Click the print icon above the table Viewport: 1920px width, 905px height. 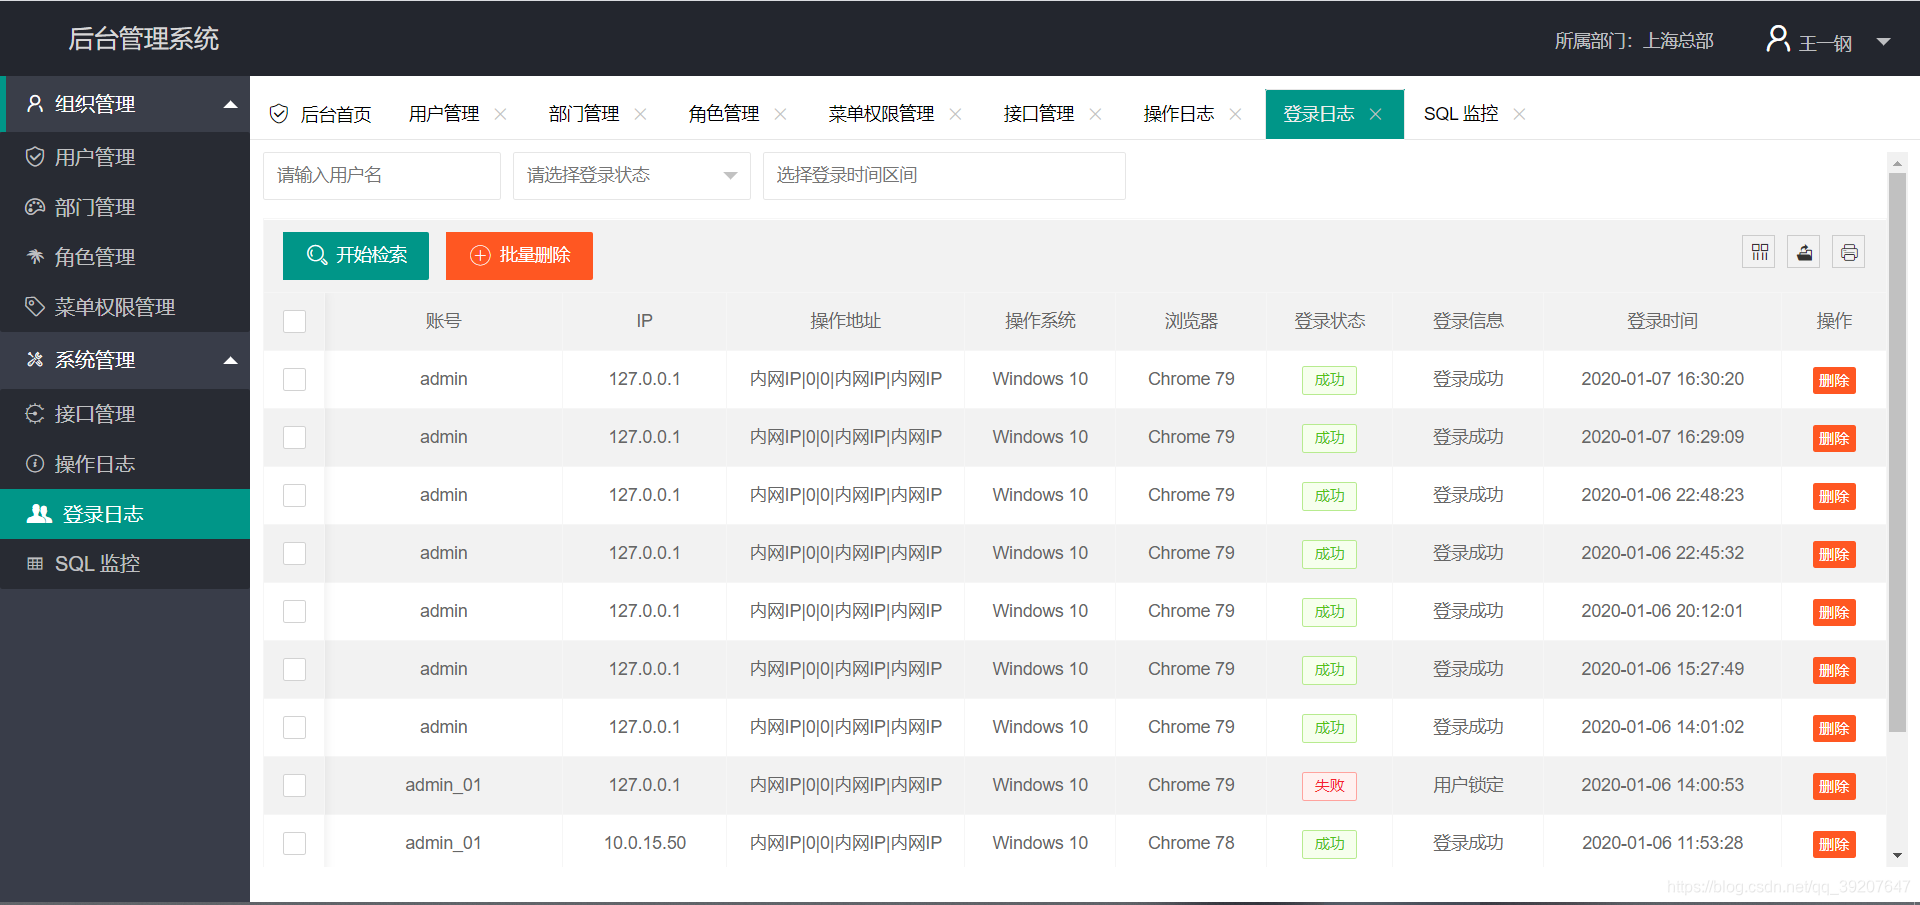1848,251
